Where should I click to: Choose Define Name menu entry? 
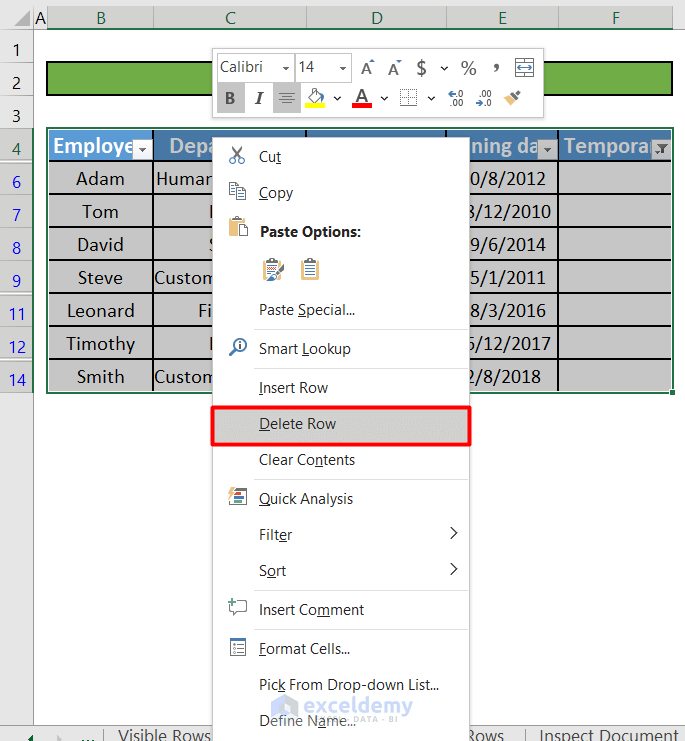[341, 720]
